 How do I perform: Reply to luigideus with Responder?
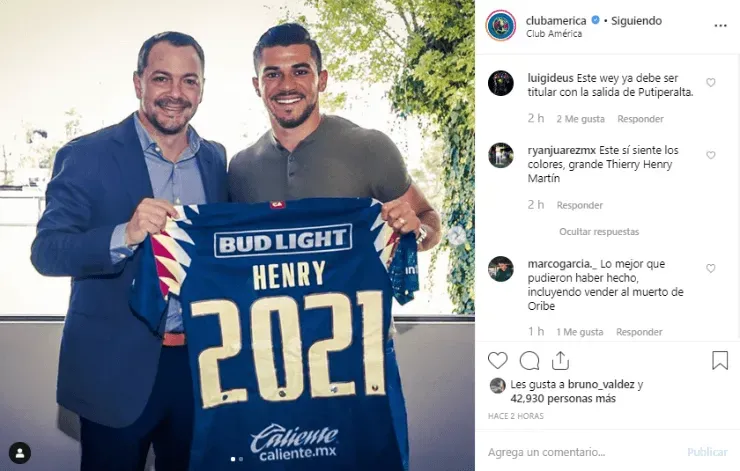click(640, 119)
